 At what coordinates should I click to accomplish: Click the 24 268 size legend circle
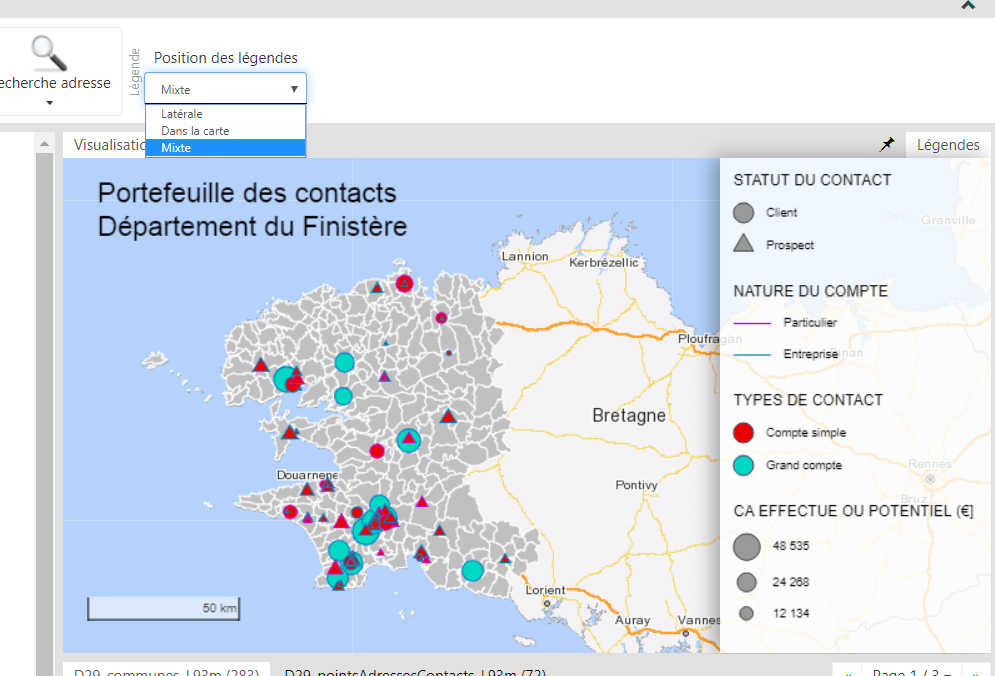746,582
